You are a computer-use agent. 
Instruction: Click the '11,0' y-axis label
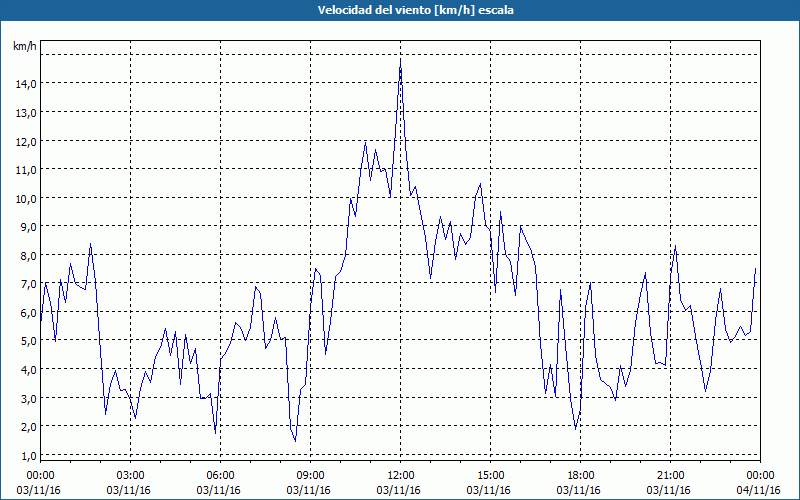pyautogui.click(x=26, y=170)
